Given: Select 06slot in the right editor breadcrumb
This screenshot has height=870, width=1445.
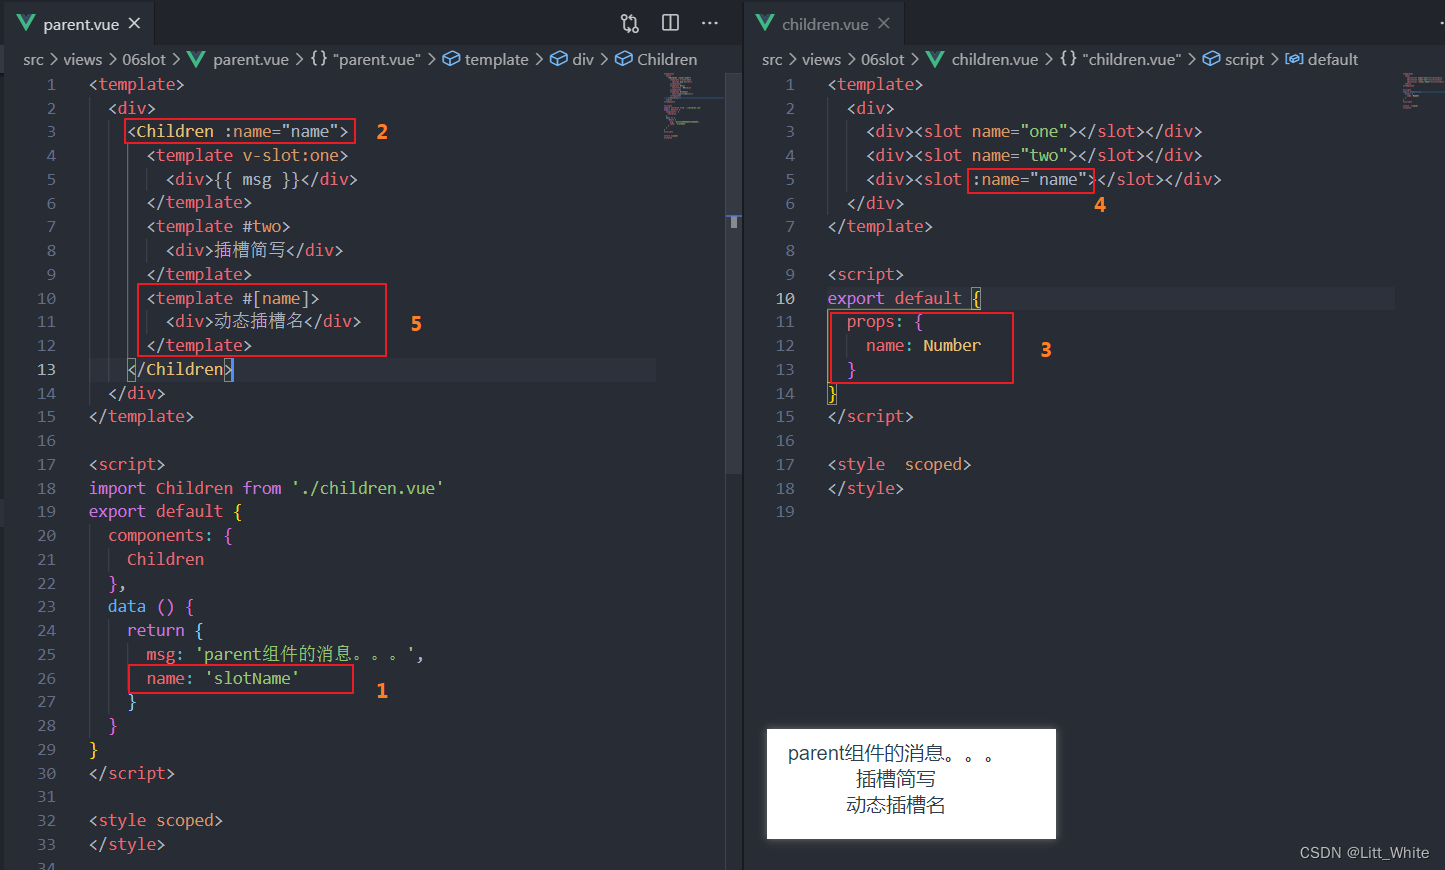Looking at the screenshot, I should 883,59.
